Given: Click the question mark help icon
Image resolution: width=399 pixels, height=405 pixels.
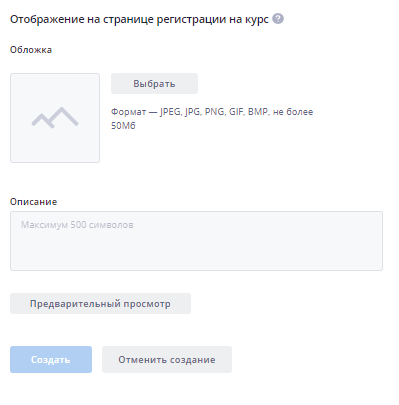Looking at the screenshot, I should pos(278,19).
